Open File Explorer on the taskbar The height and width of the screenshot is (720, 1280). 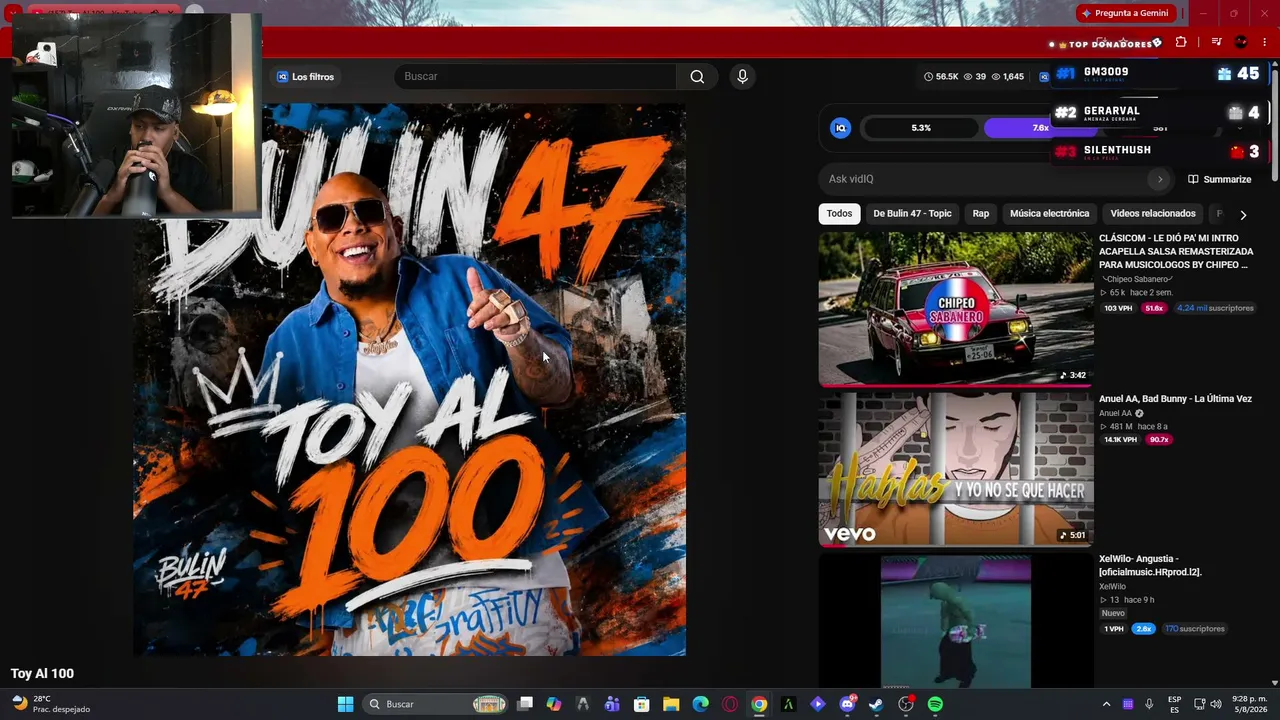[x=671, y=704]
